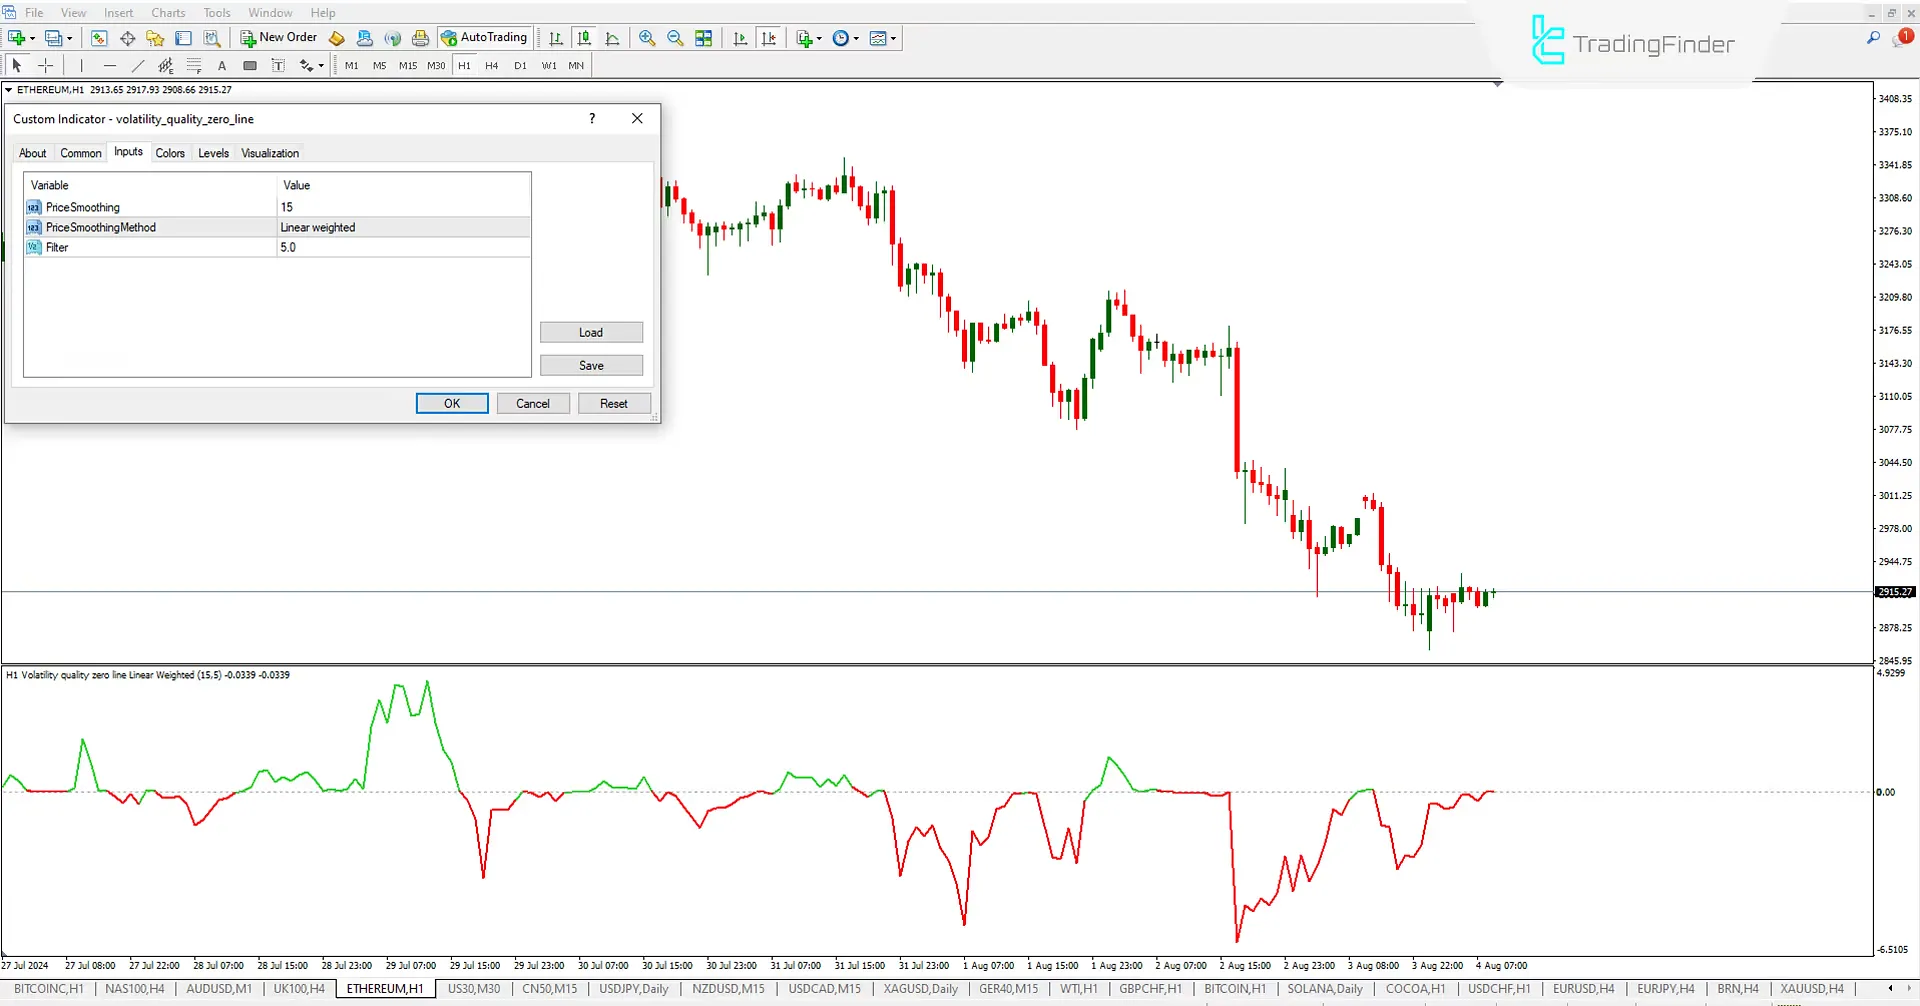Image resolution: width=1920 pixels, height=1006 pixels.
Task: Toggle candlestick chart mode
Action: coord(584,38)
